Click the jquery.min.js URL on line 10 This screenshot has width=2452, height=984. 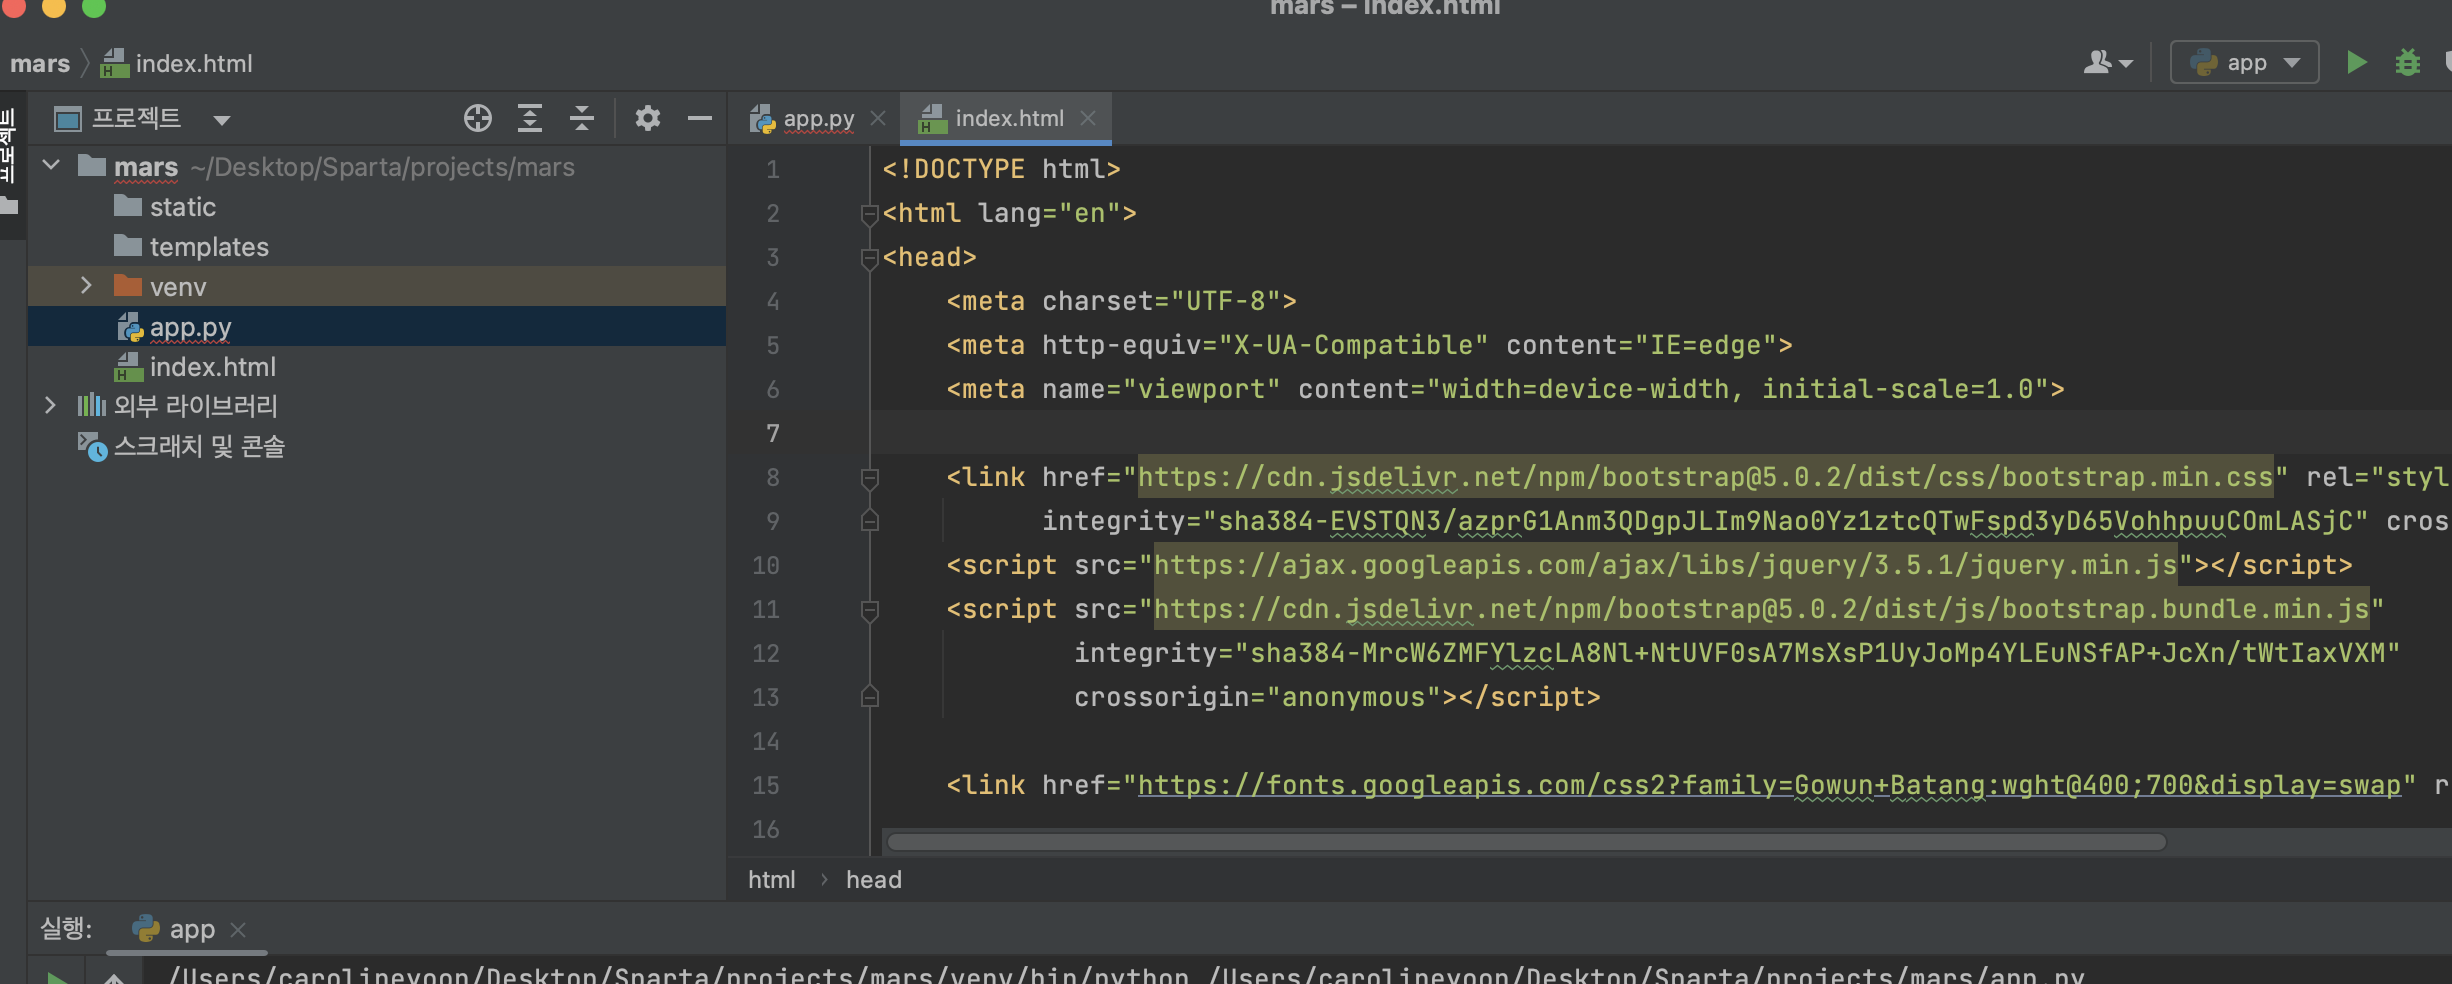pyautogui.click(x=1665, y=565)
